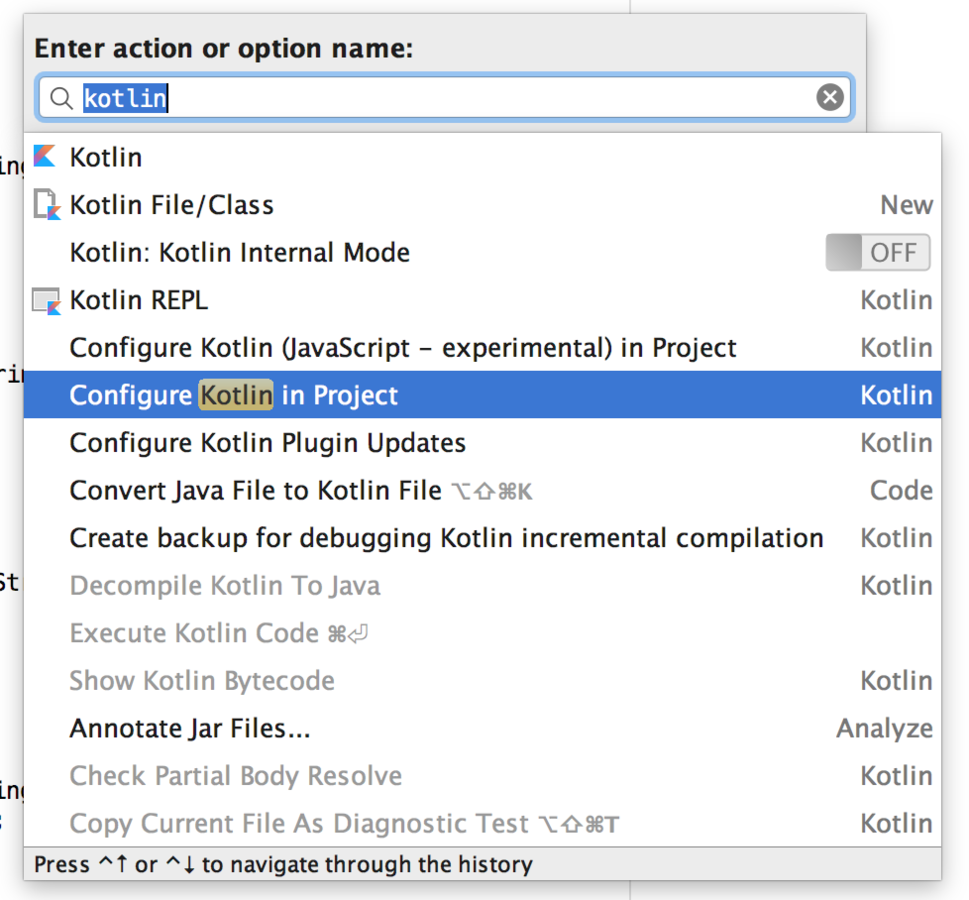Click the 'Enter action or option name:' heading
The image size is (969, 900).
click(224, 48)
